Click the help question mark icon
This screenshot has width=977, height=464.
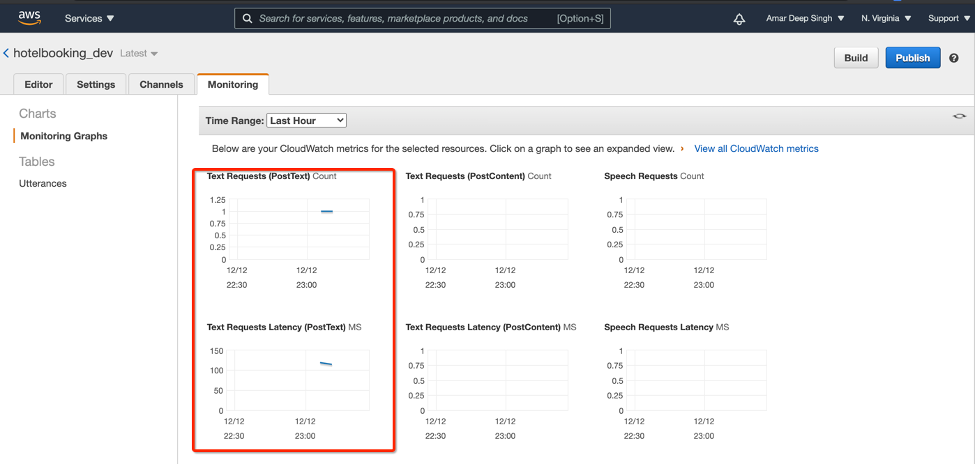point(954,58)
